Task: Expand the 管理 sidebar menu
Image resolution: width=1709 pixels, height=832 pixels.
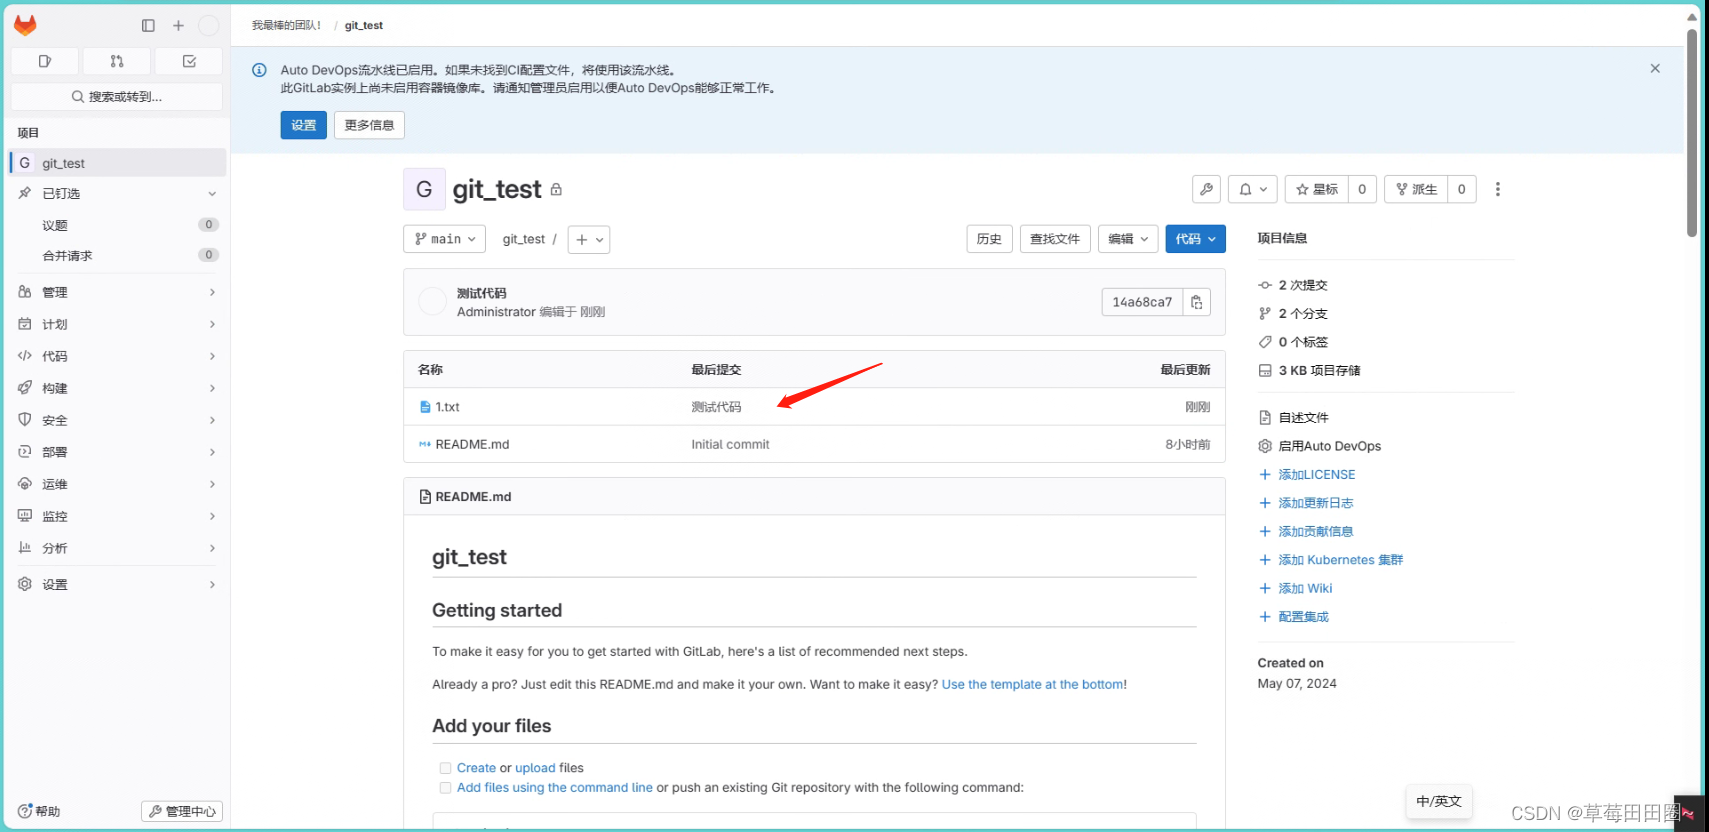Action: point(117,292)
